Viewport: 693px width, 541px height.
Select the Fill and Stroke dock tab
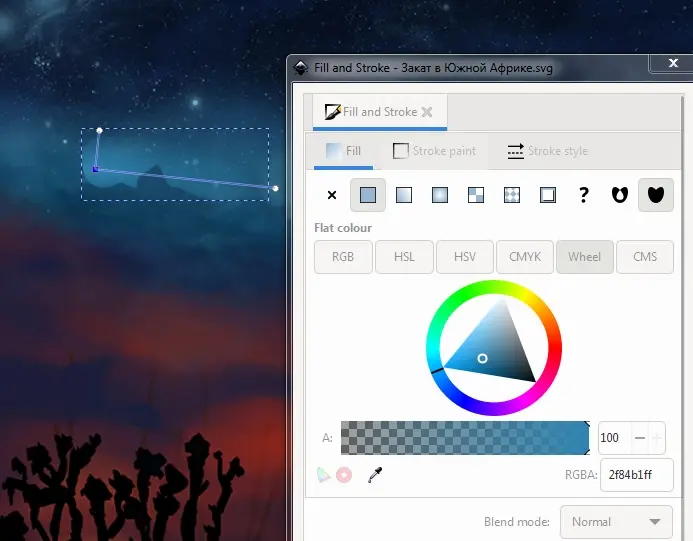coord(380,112)
